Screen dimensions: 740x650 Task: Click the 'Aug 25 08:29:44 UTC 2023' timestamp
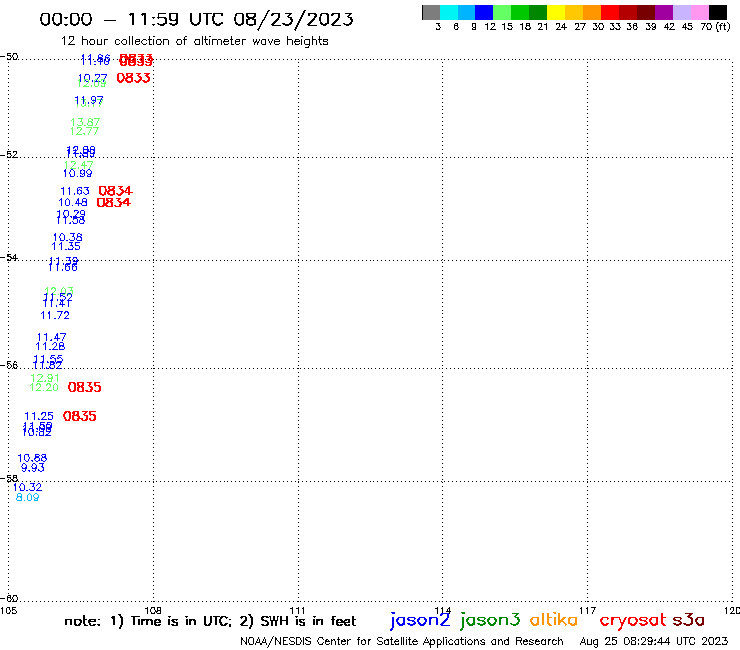pos(654,641)
